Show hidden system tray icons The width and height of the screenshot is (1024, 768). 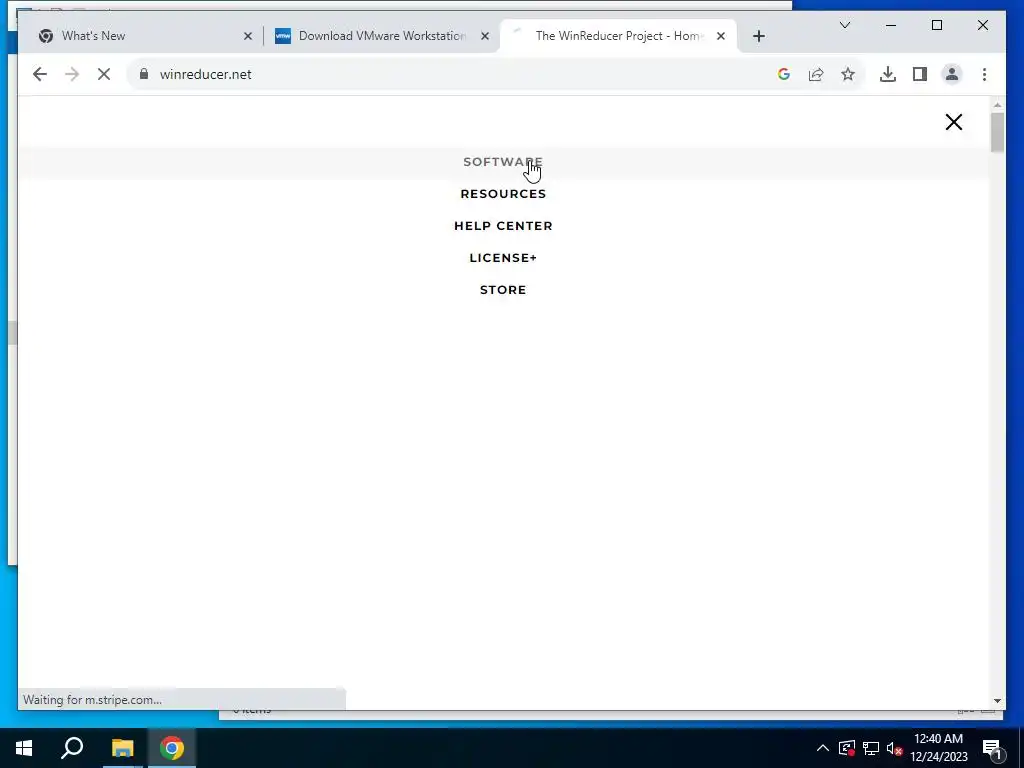click(823, 748)
